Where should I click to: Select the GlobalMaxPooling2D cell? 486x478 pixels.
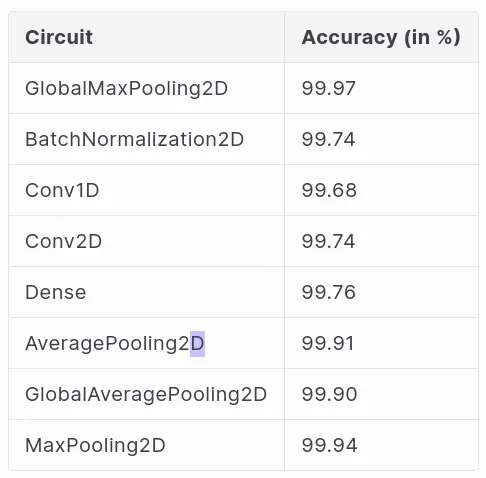[147, 88]
